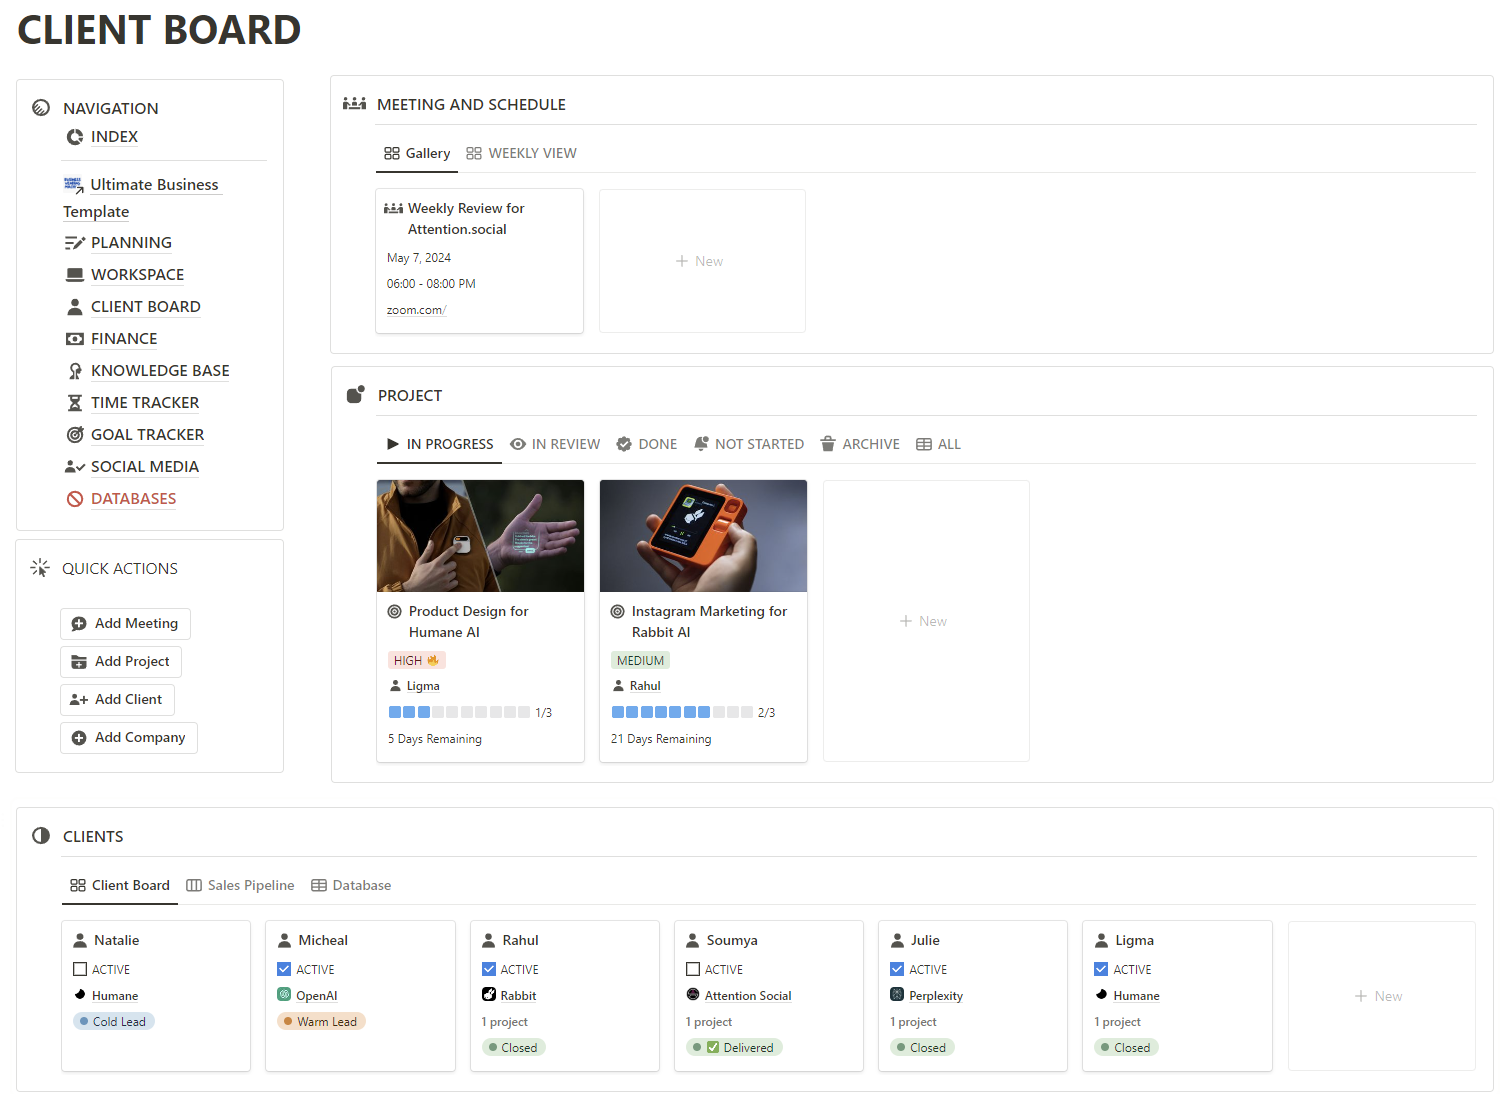Viewport: 1504px width, 1094px height.
Task: Click the target icon on Product Design card
Action: tap(395, 611)
